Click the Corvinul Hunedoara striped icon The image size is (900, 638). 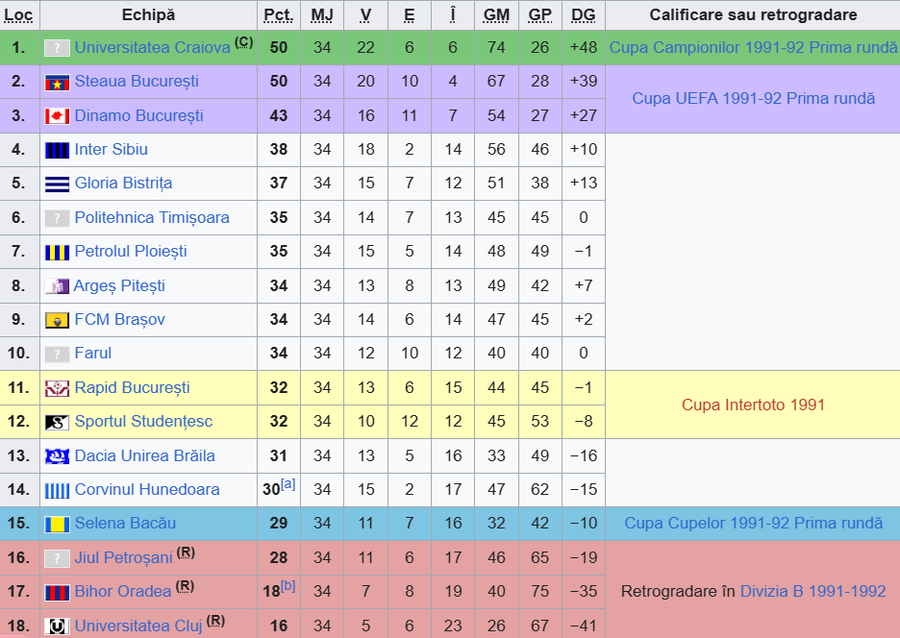(x=57, y=490)
